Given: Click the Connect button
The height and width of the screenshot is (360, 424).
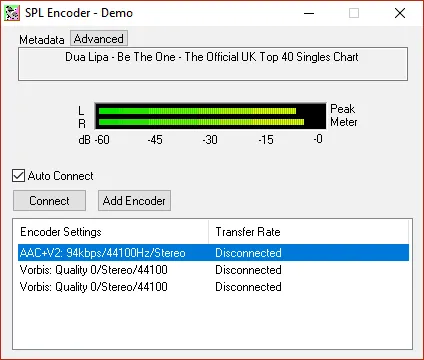Looking at the screenshot, I should tap(49, 201).
